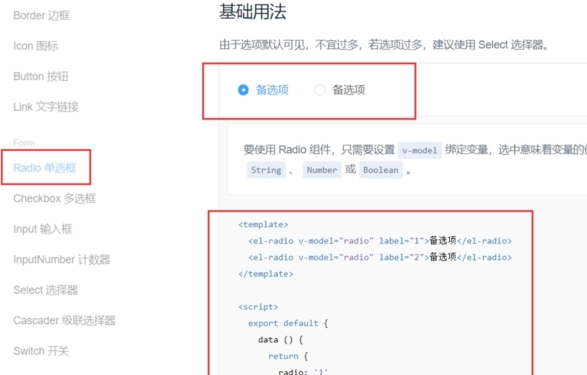This screenshot has height=375, width=587.
Task: Open Border 边框 in sidebar
Action: (x=42, y=15)
